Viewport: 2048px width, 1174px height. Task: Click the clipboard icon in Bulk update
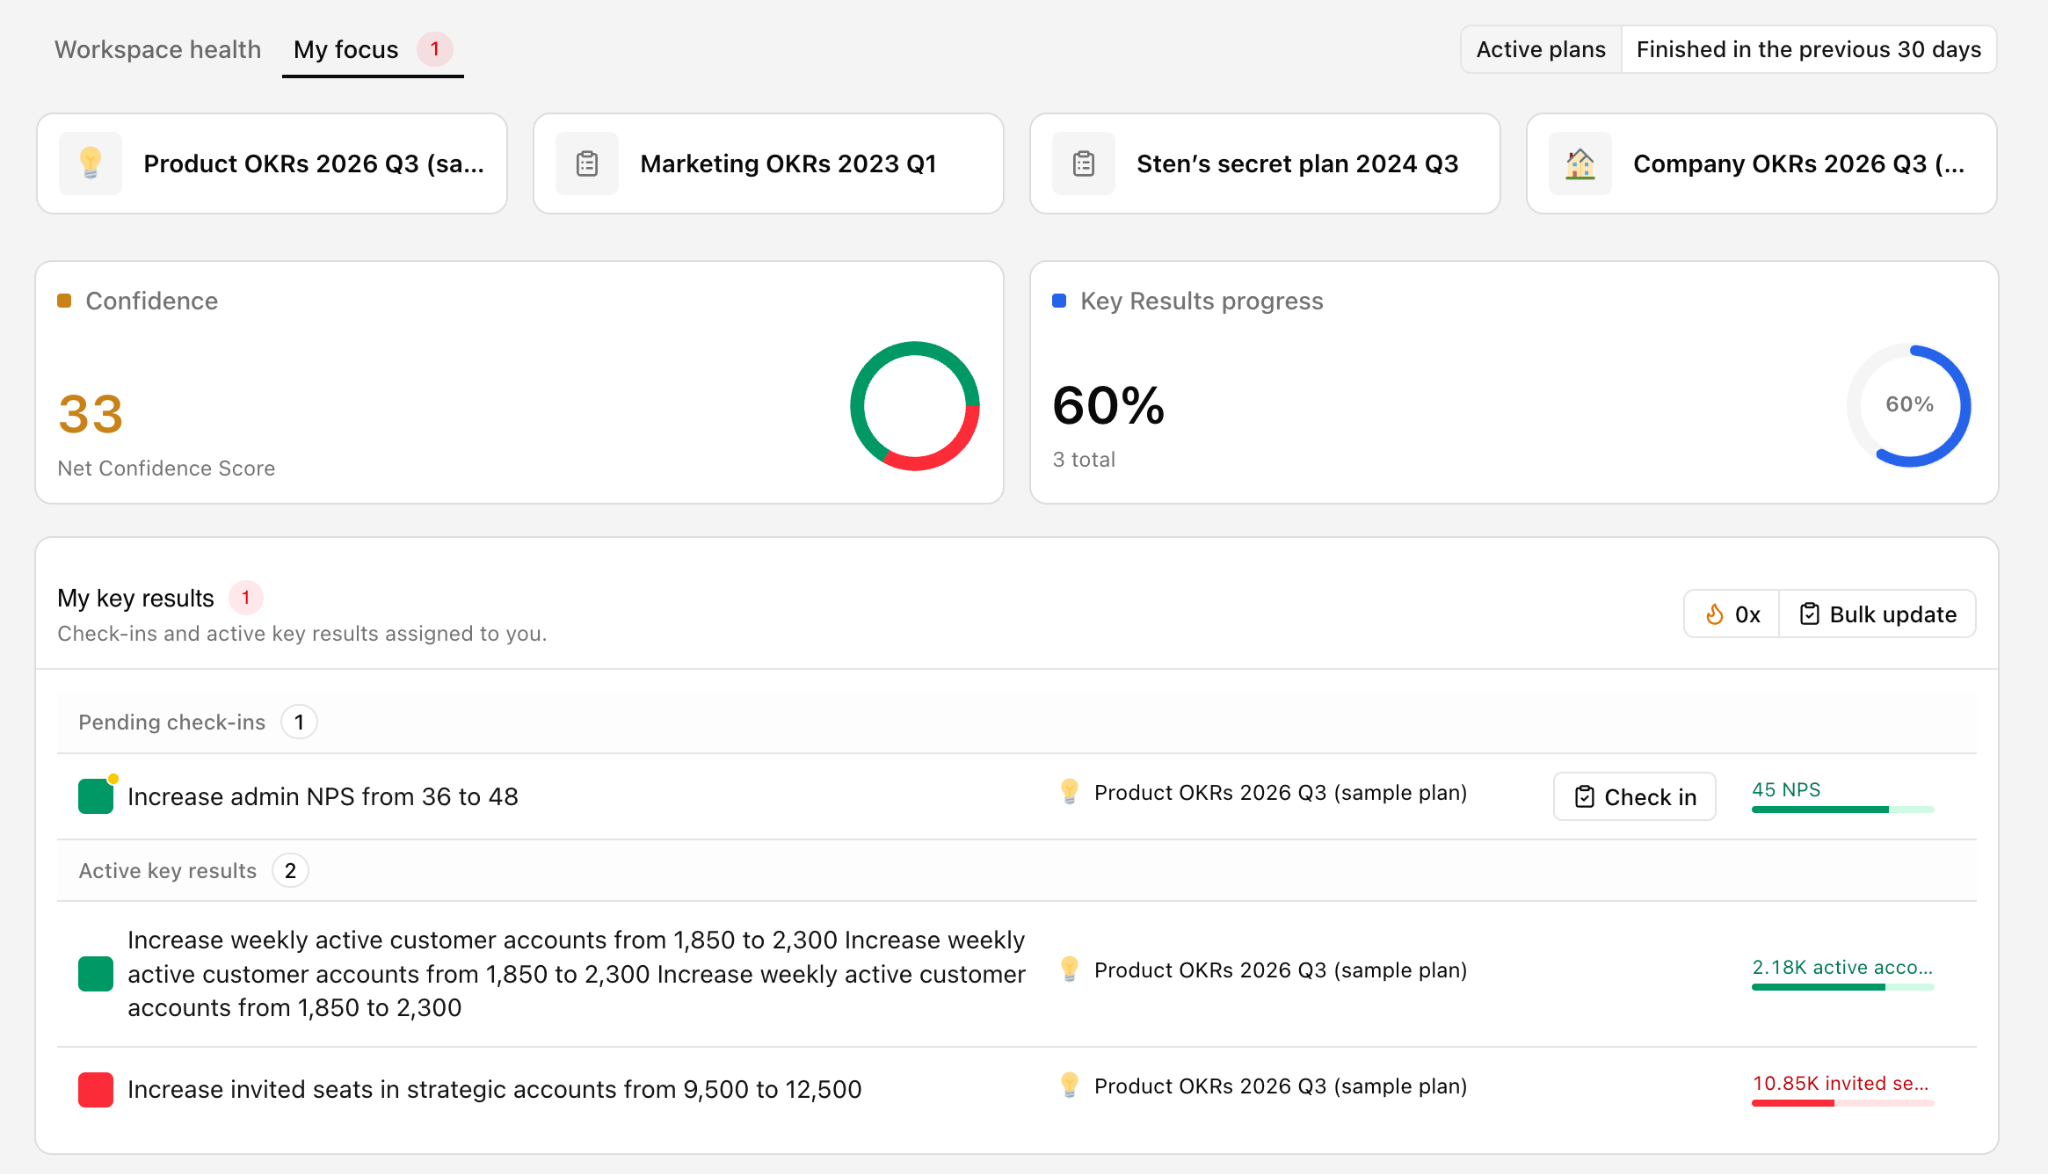click(x=1809, y=614)
